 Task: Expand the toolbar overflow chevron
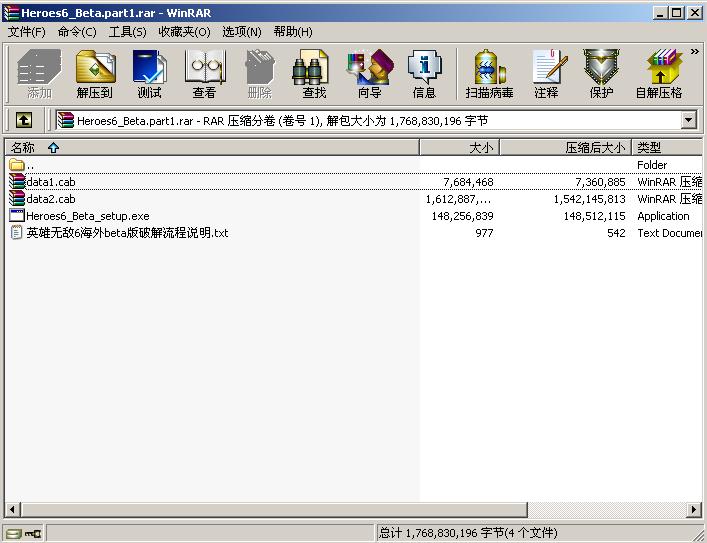tap(694, 52)
